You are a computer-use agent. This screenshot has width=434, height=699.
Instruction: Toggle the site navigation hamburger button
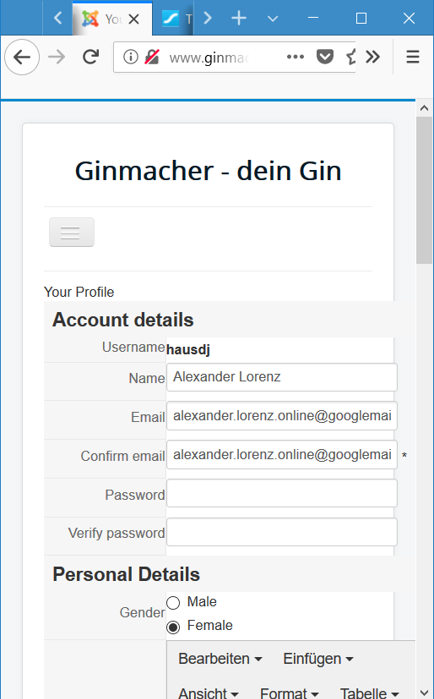[72, 232]
